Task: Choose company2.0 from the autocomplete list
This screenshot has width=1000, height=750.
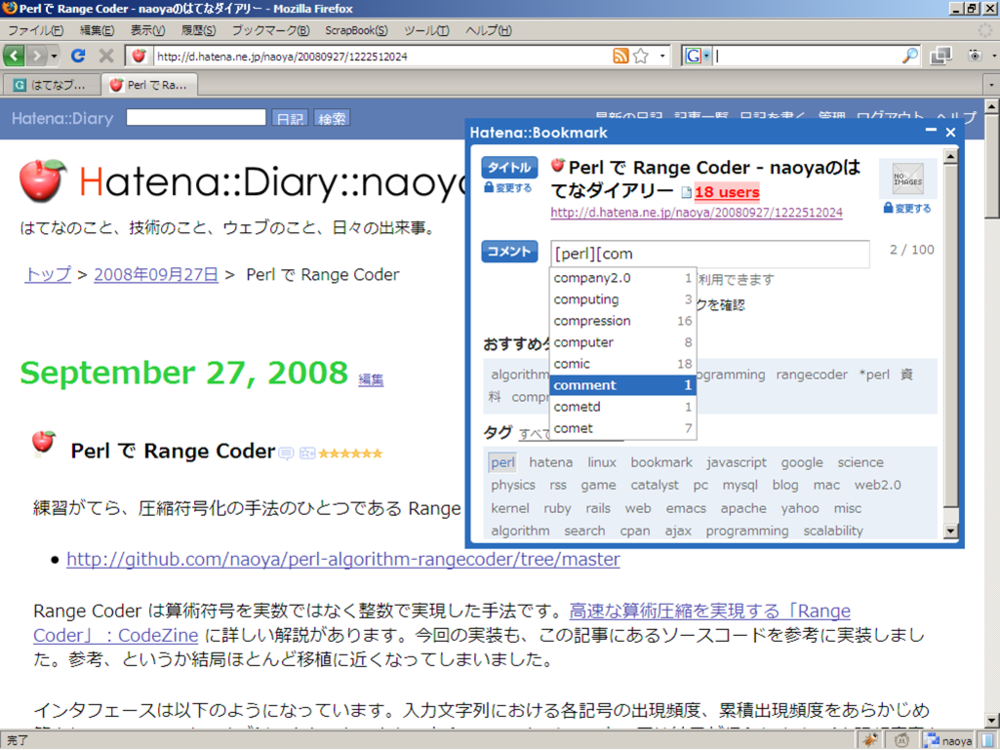Action: tap(622, 278)
